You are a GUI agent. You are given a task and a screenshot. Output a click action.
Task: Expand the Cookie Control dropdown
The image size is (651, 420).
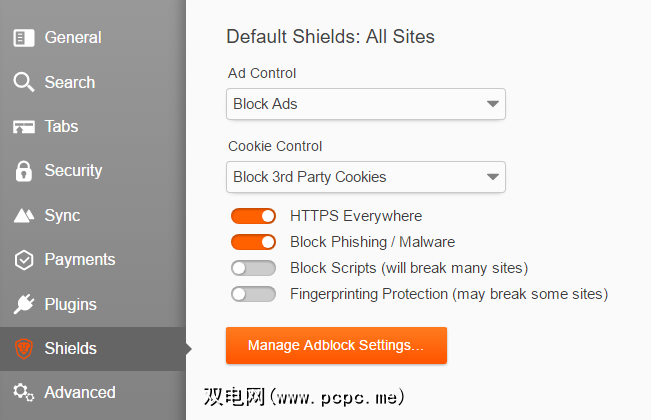pos(366,177)
